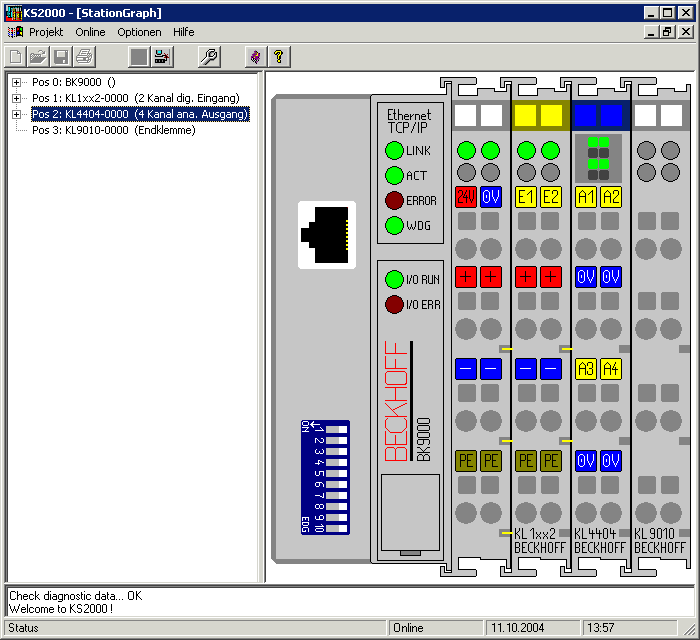Toggle DIP switch 5 on address block
Screen dimensions: 700x640
[x=336, y=474]
